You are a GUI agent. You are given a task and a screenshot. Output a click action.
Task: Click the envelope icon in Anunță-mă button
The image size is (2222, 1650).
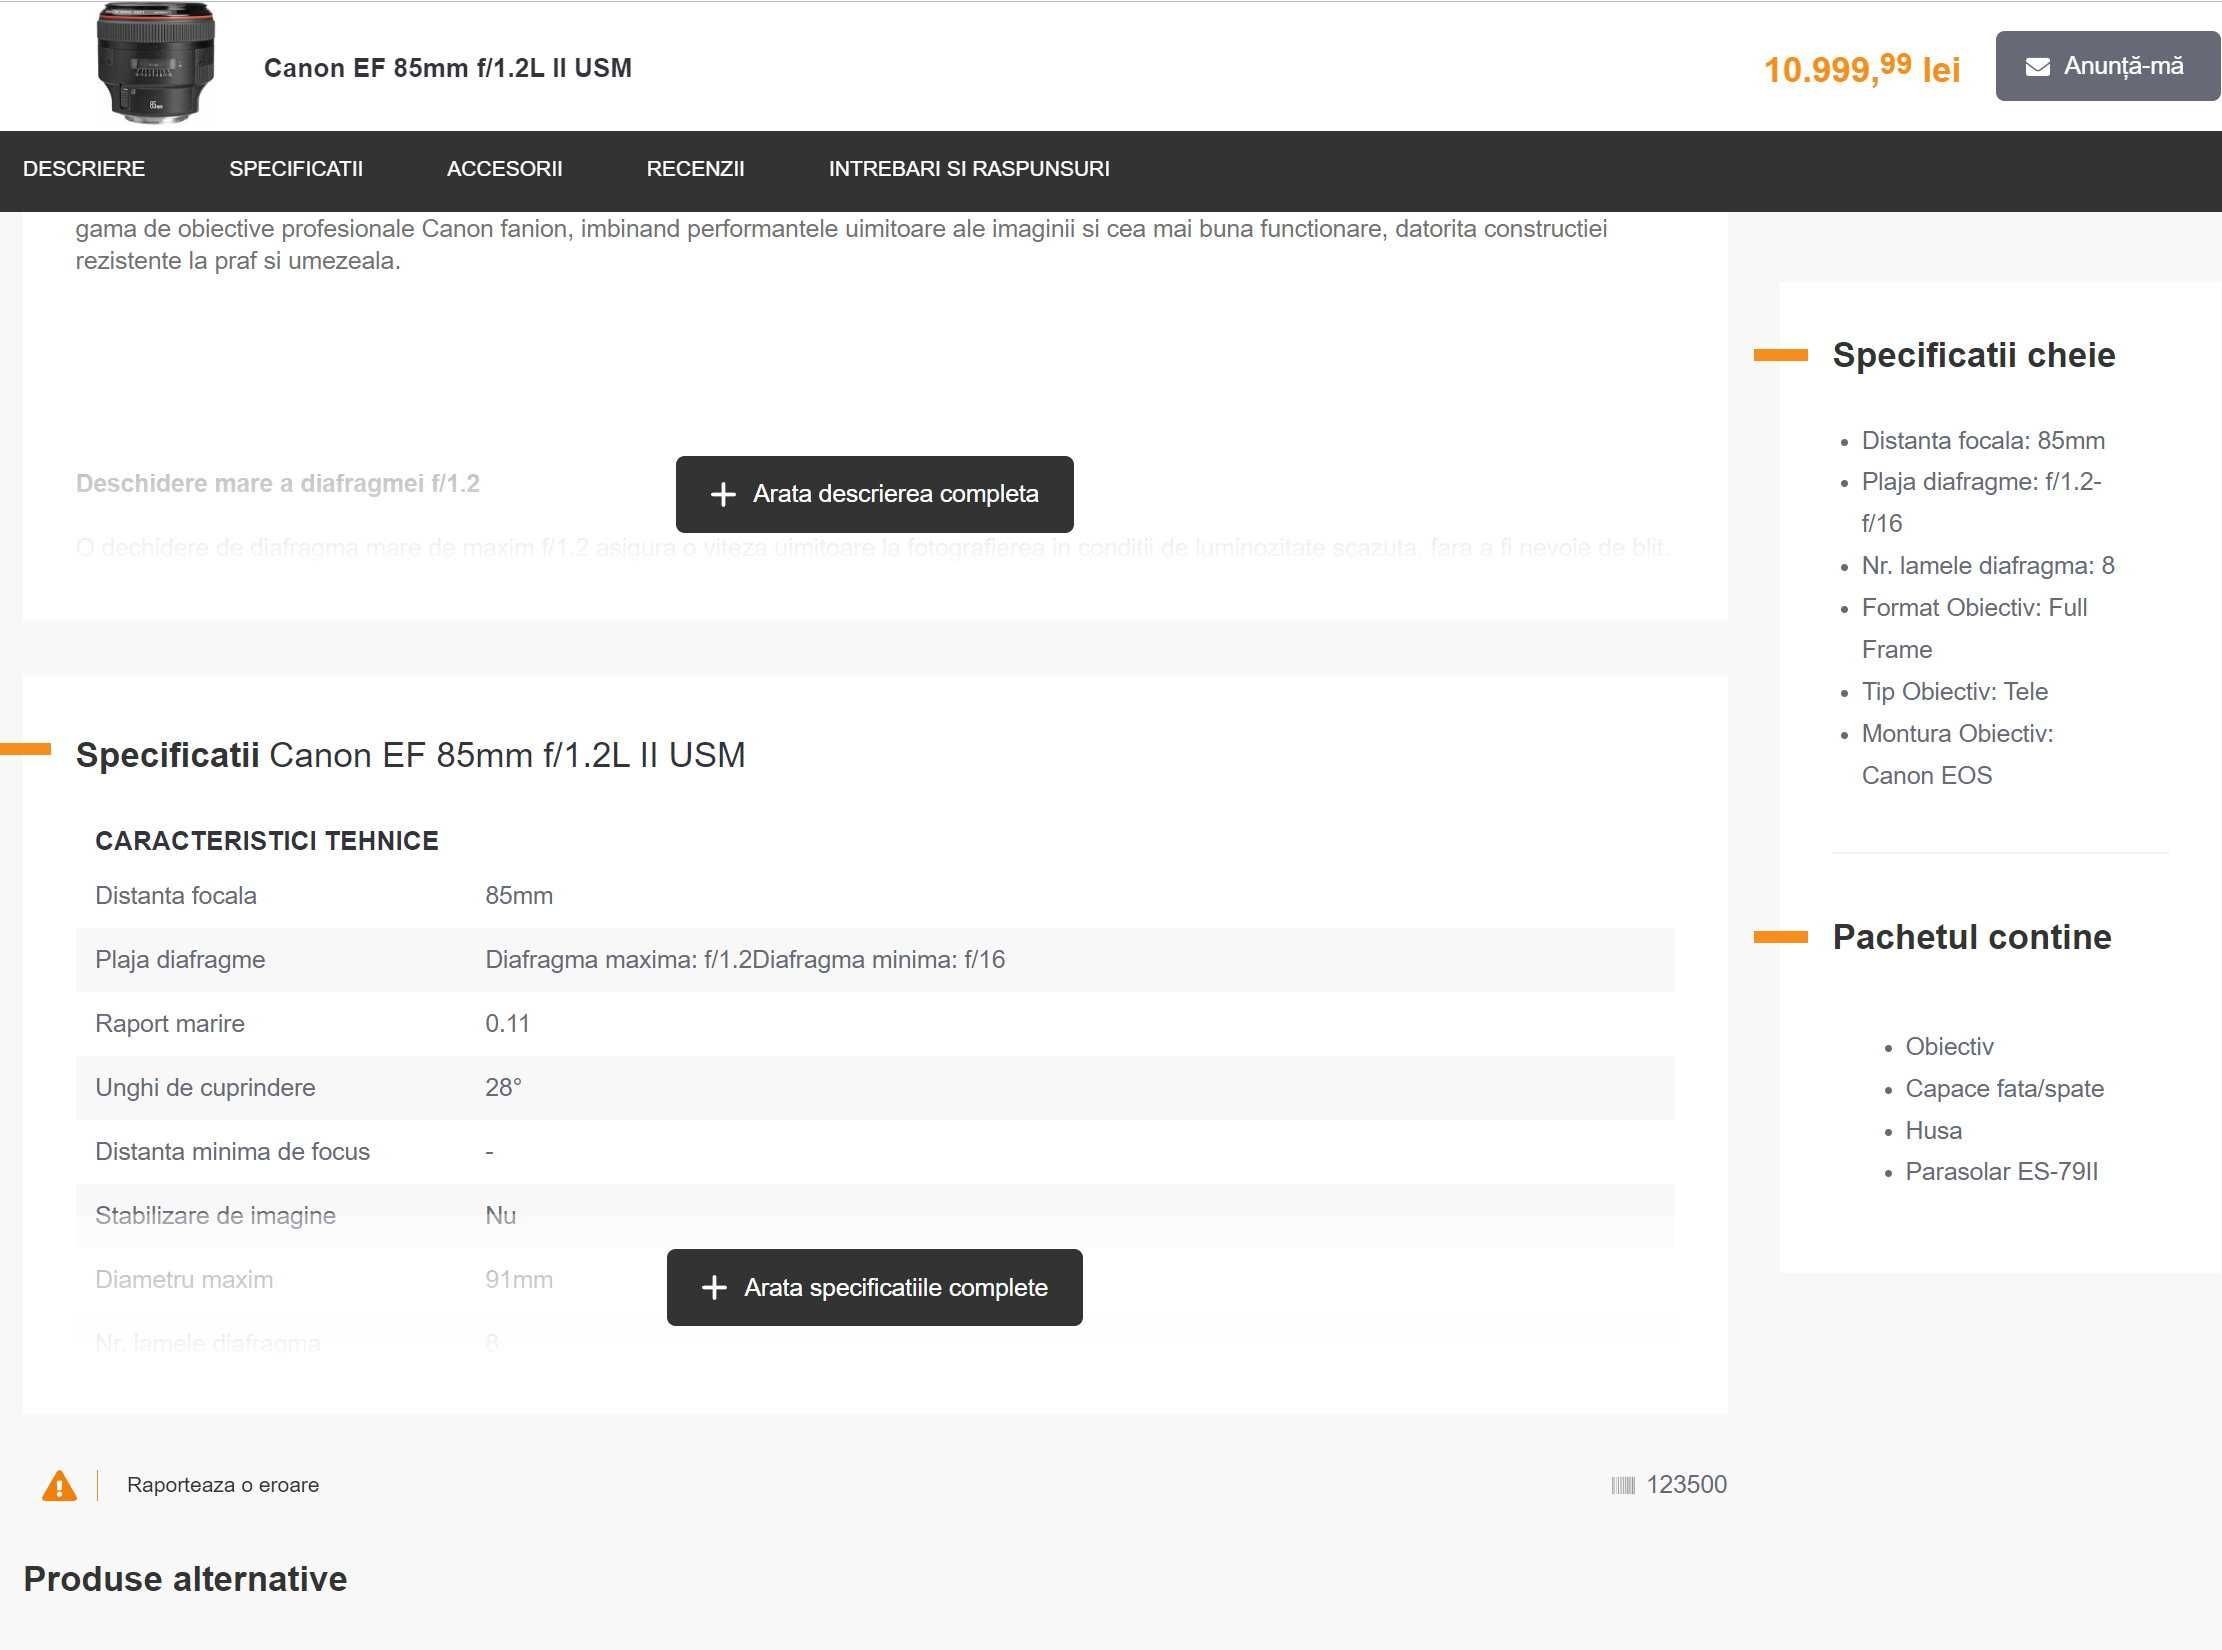coord(2037,67)
